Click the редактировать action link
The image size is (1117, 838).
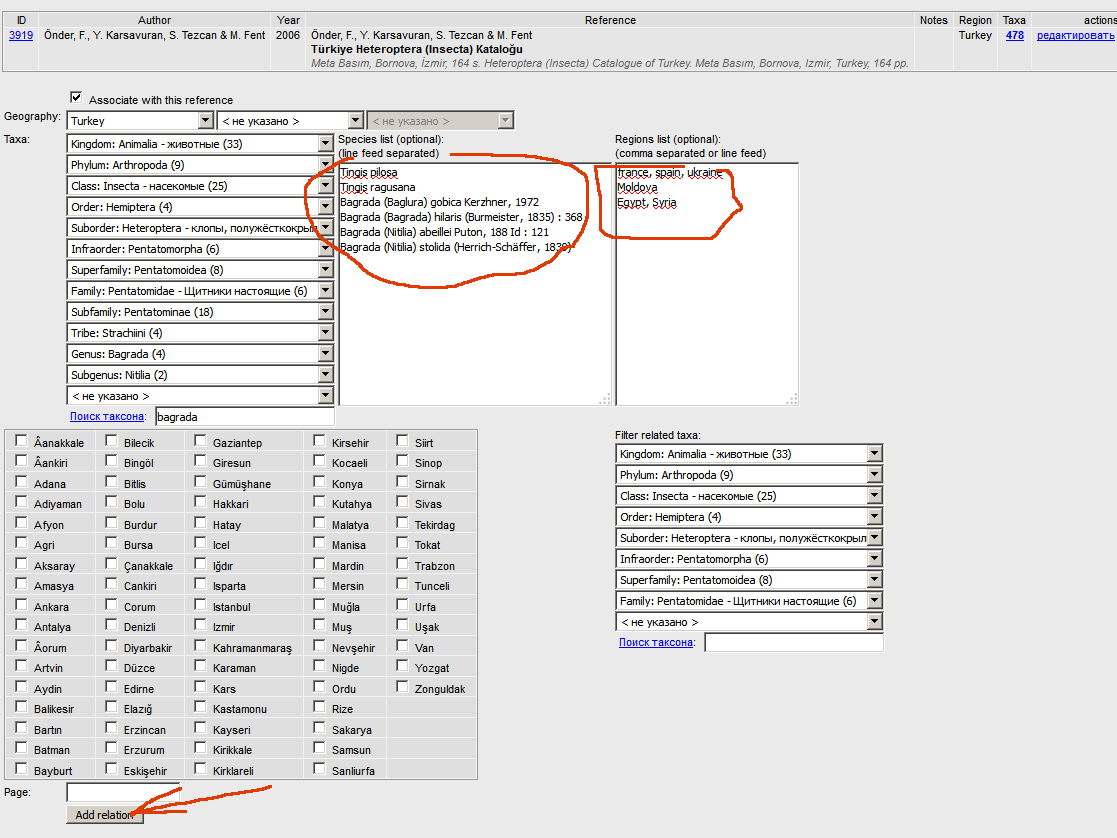pos(1075,35)
